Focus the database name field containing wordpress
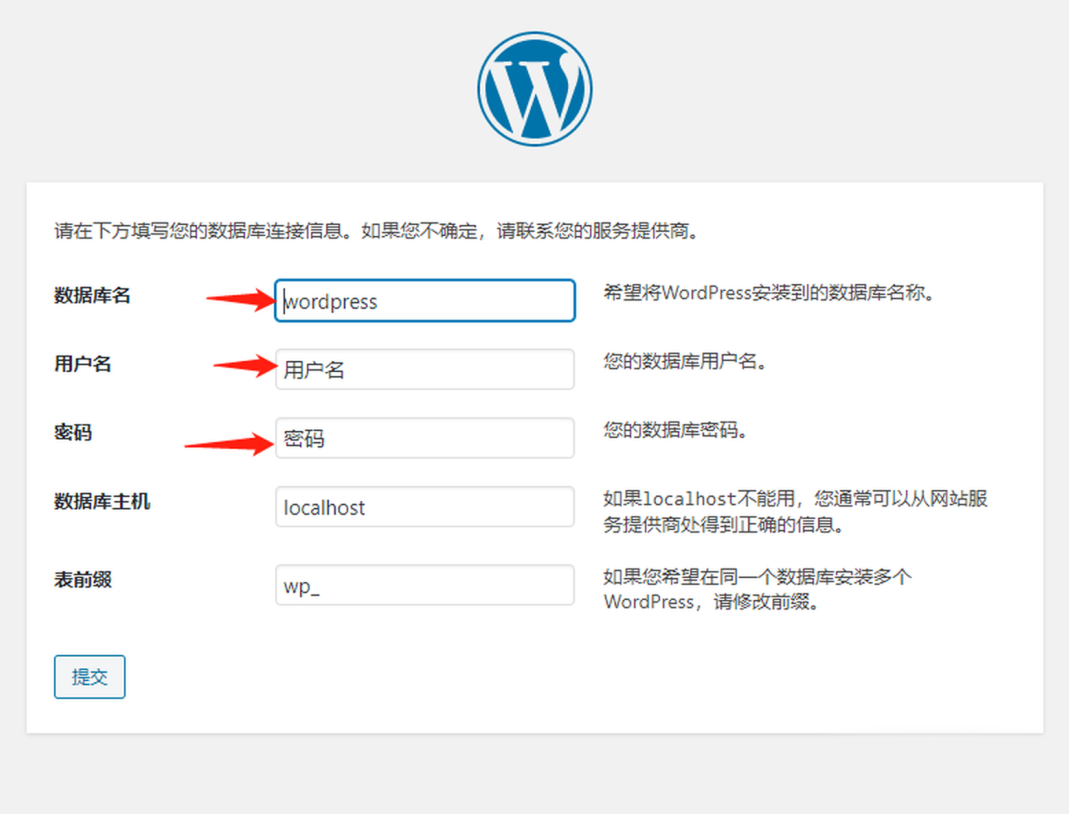The image size is (1069, 814). [425, 301]
